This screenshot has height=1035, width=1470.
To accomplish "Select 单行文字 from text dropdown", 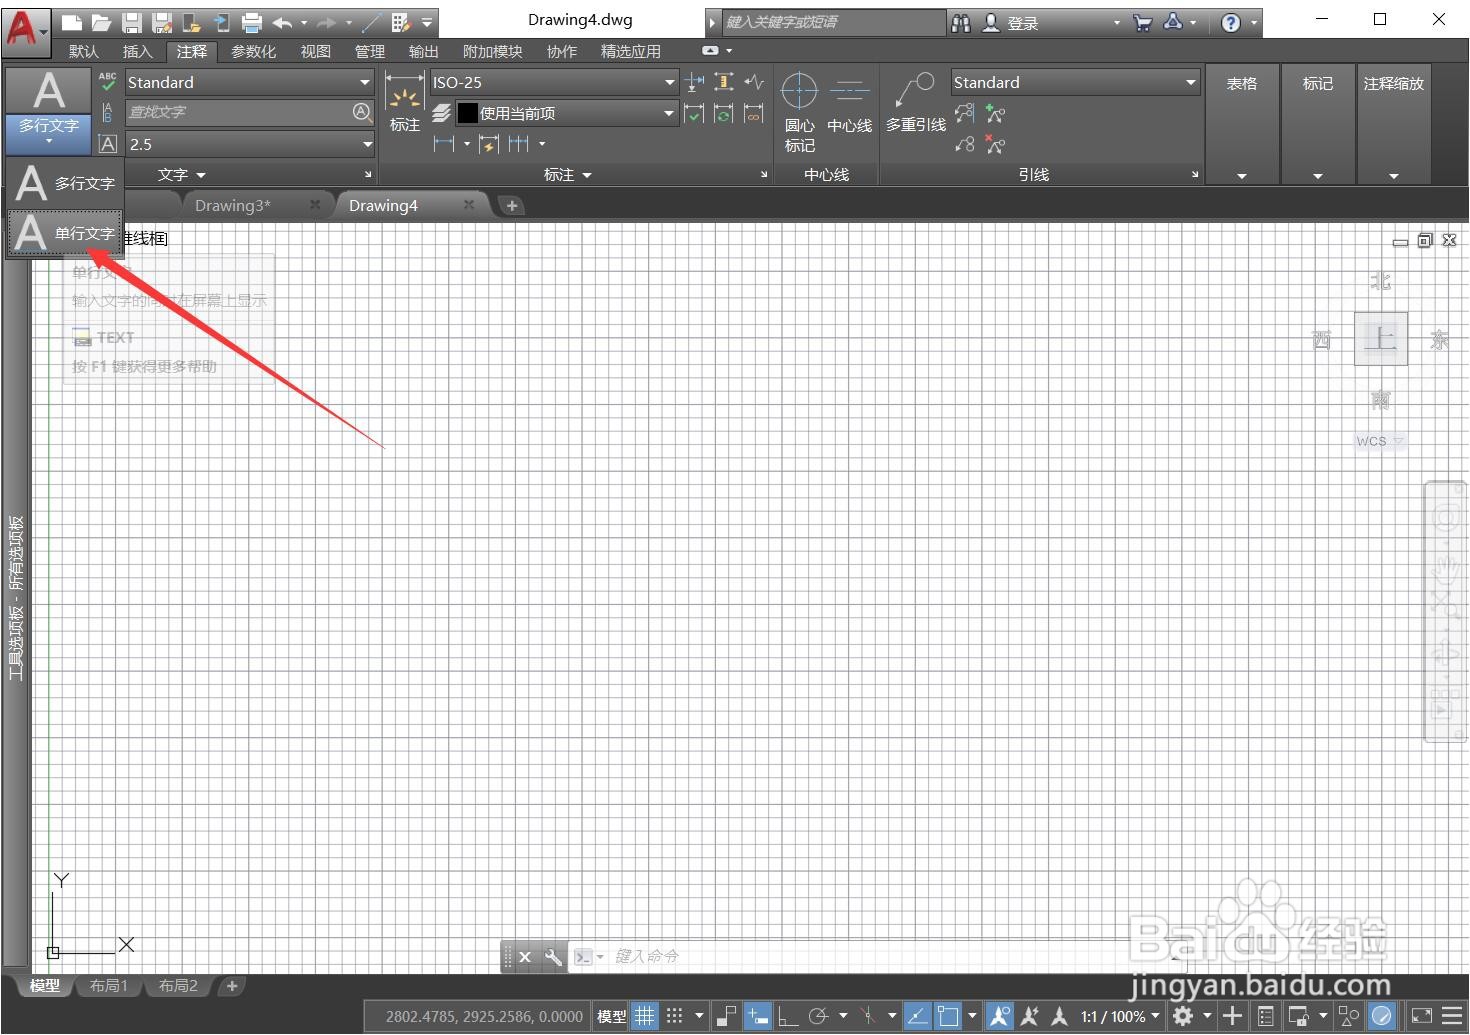I will coord(65,233).
